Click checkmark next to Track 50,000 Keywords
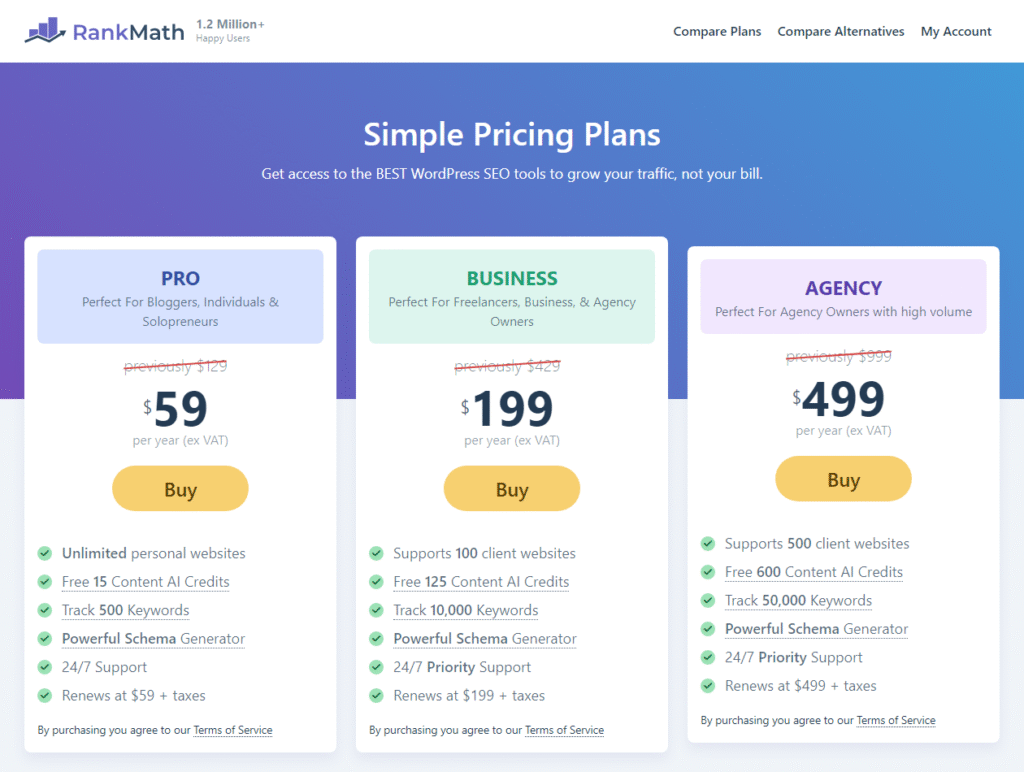 click(x=708, y=601)
